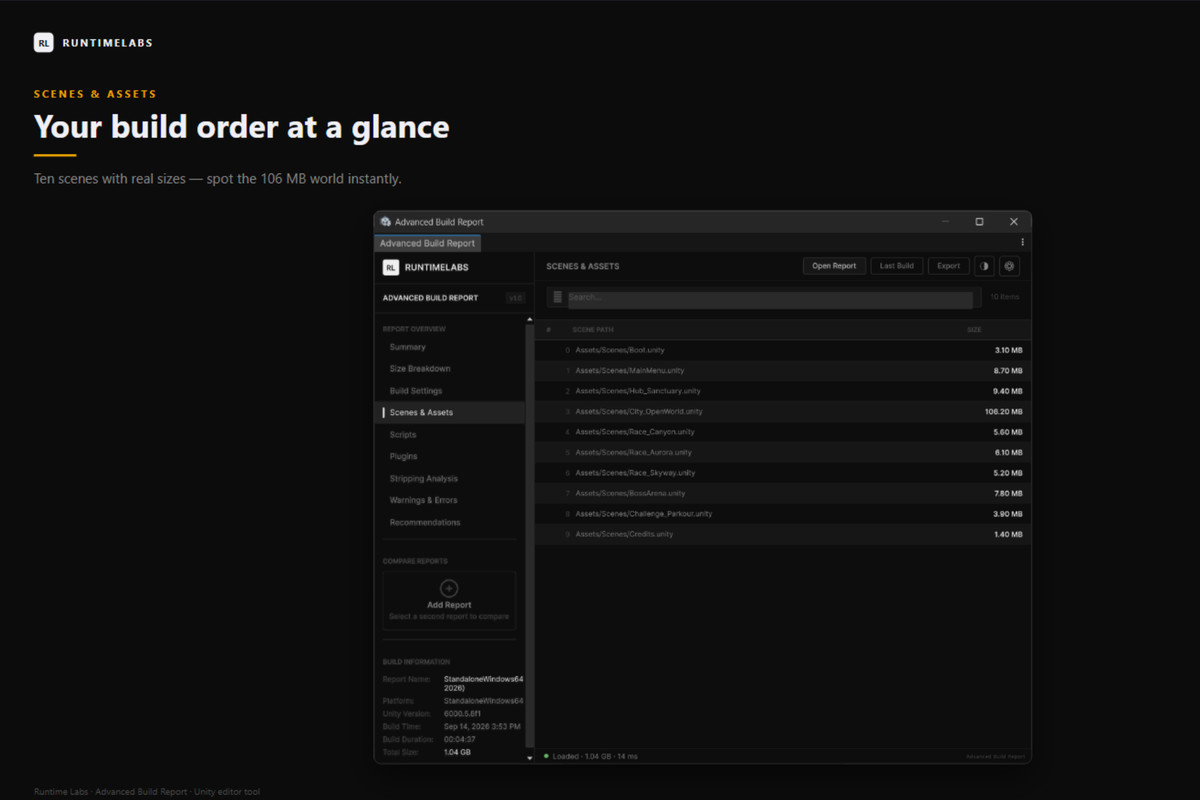Toggle the light/dark theme icon
The width and height of the screenshot is (1200, 800).
[x=984, y=266]
